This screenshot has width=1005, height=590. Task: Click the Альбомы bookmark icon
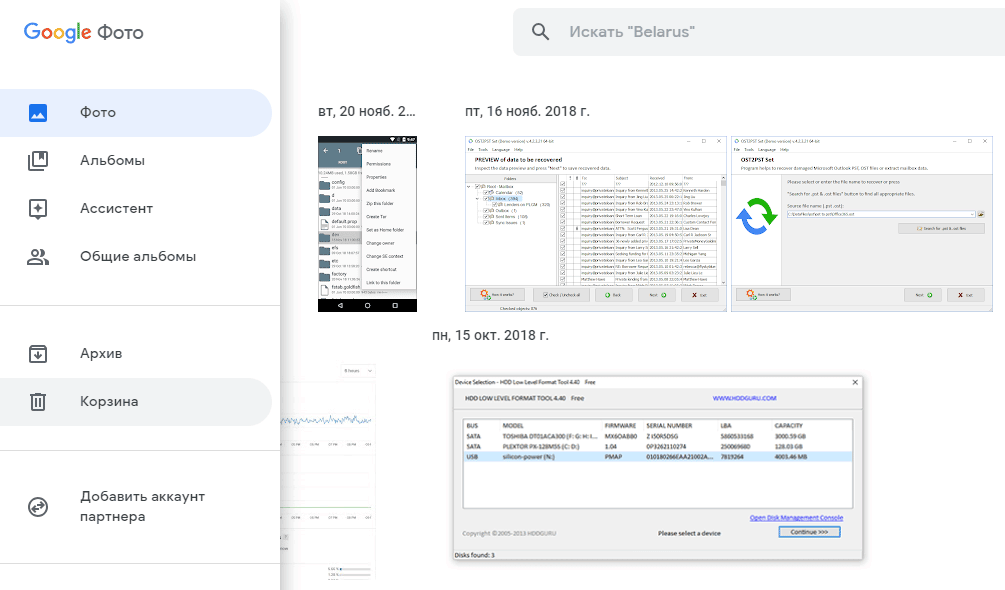coord(38,161)
